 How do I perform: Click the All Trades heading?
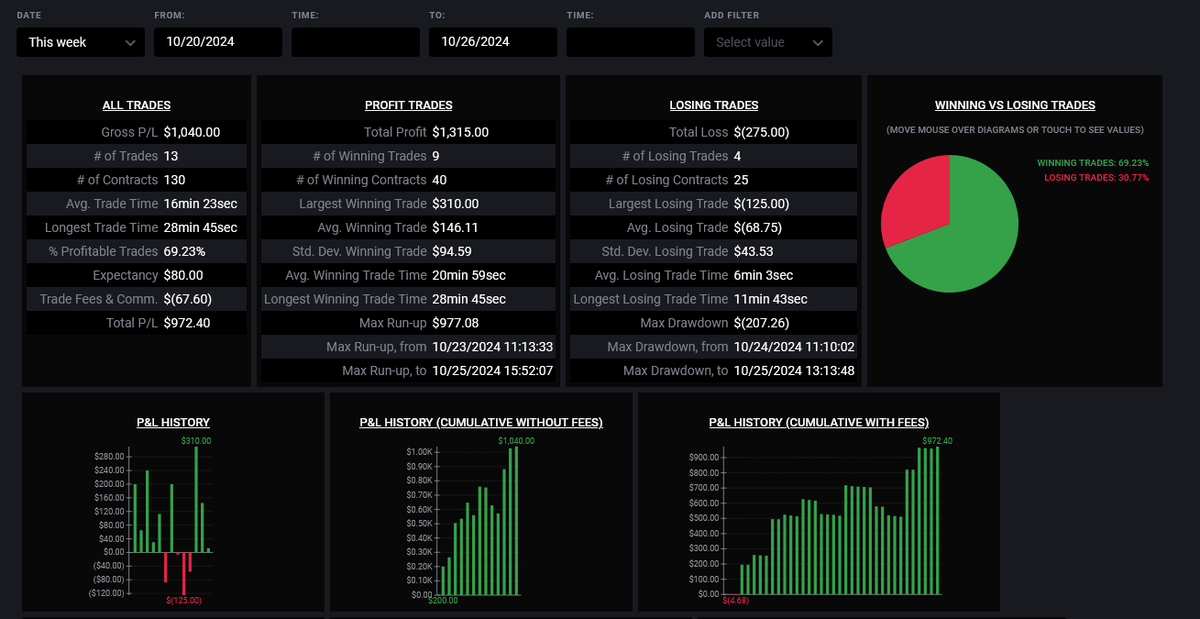(x=136, y=105)
